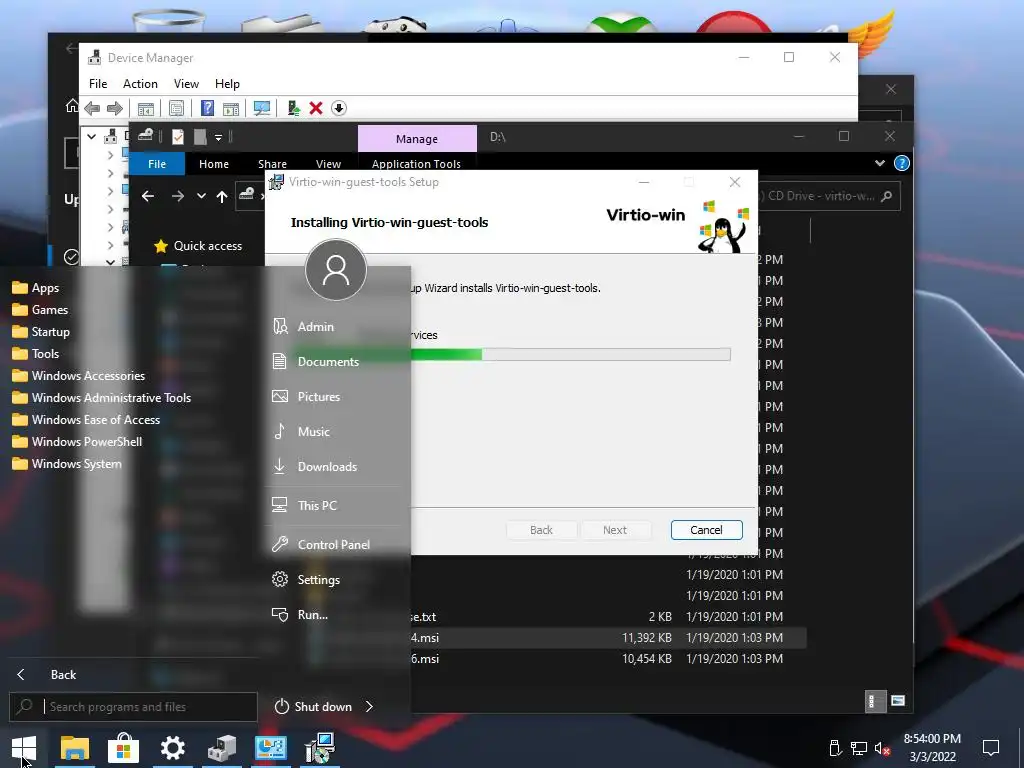Select the Manage tab in Explorer
The image size is (1024, 768).
click(x=417, y=138)
